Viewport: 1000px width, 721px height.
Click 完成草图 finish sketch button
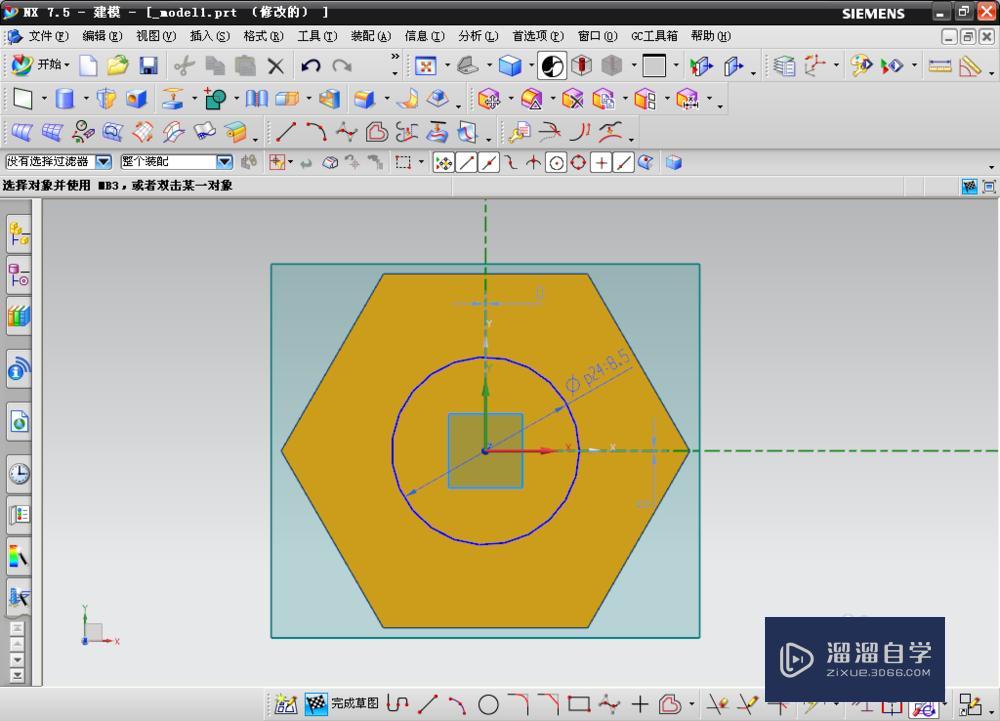coord(342,704)
